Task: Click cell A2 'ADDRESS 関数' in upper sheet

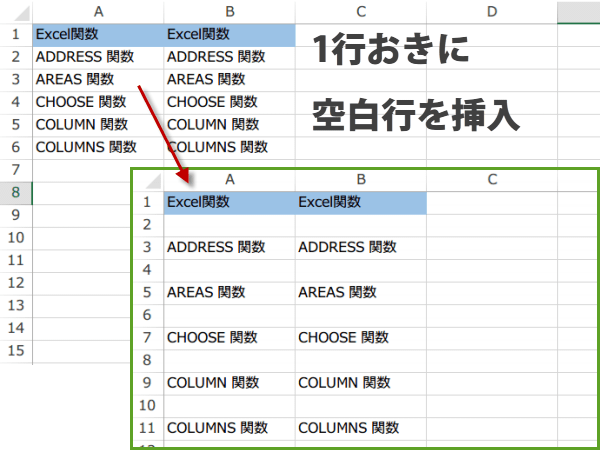Action: (98, 58)
